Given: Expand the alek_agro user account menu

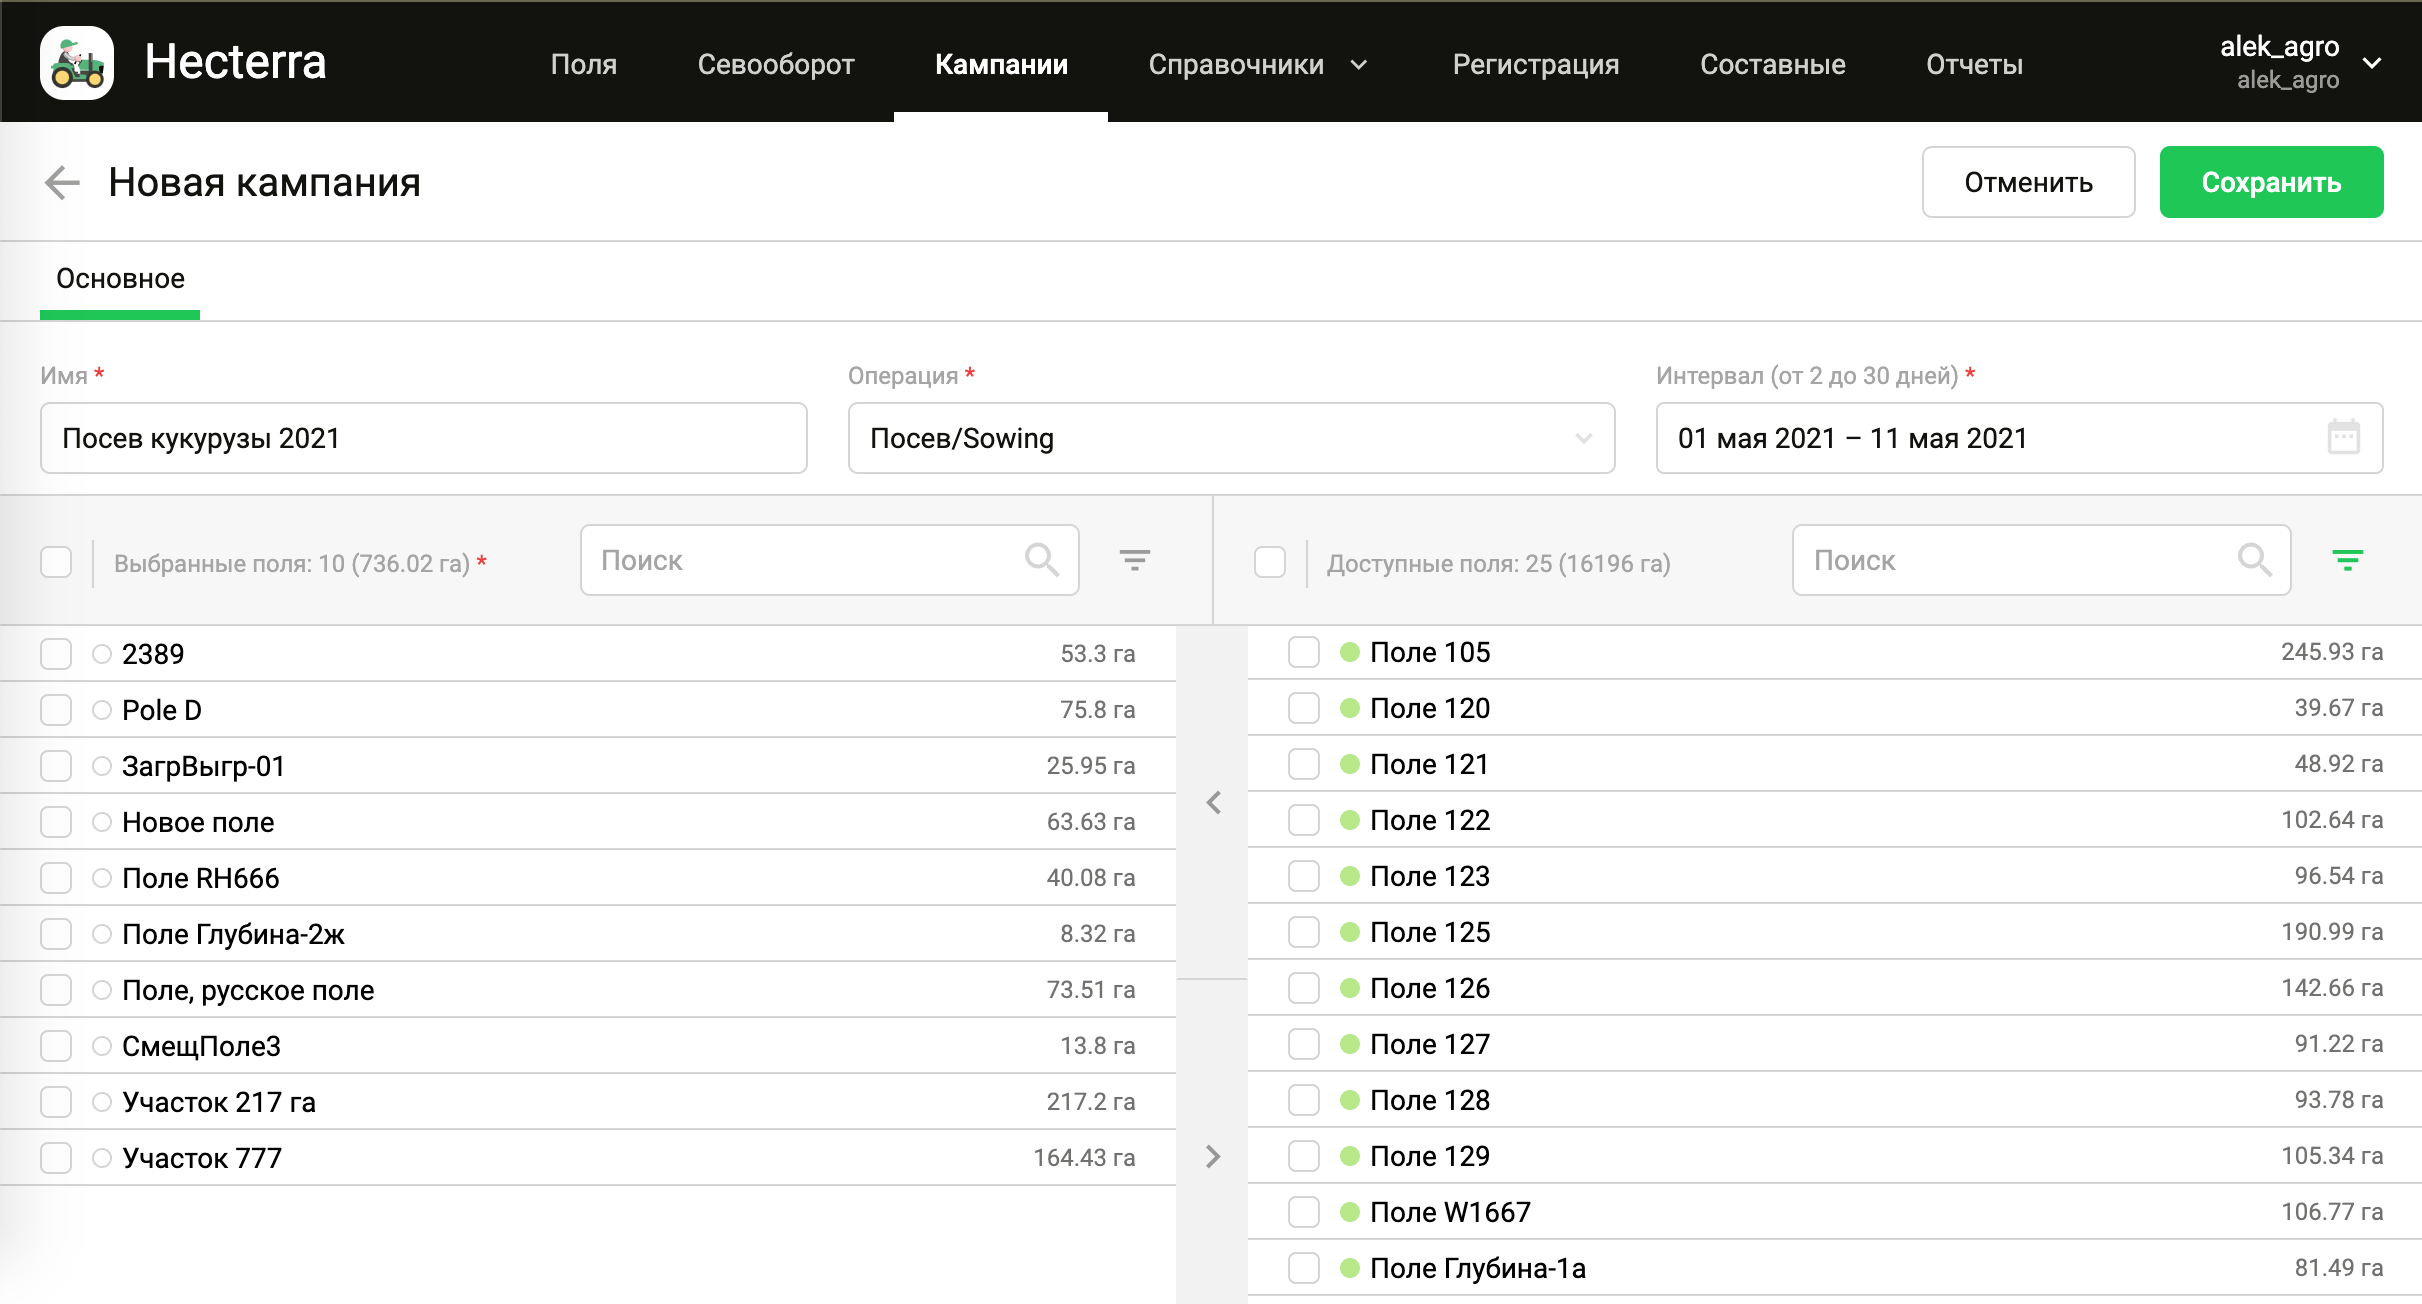Looking at the screenshot, I should 2371,63.
